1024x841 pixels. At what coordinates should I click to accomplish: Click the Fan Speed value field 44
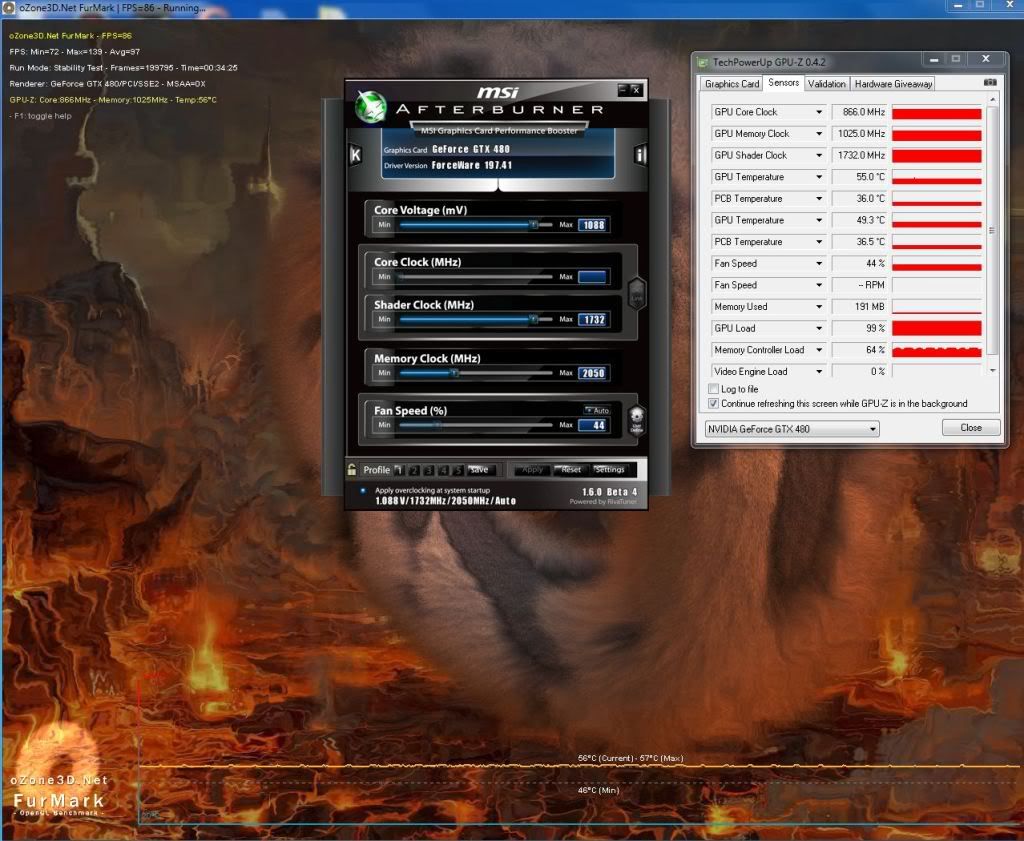click(594, 425)
